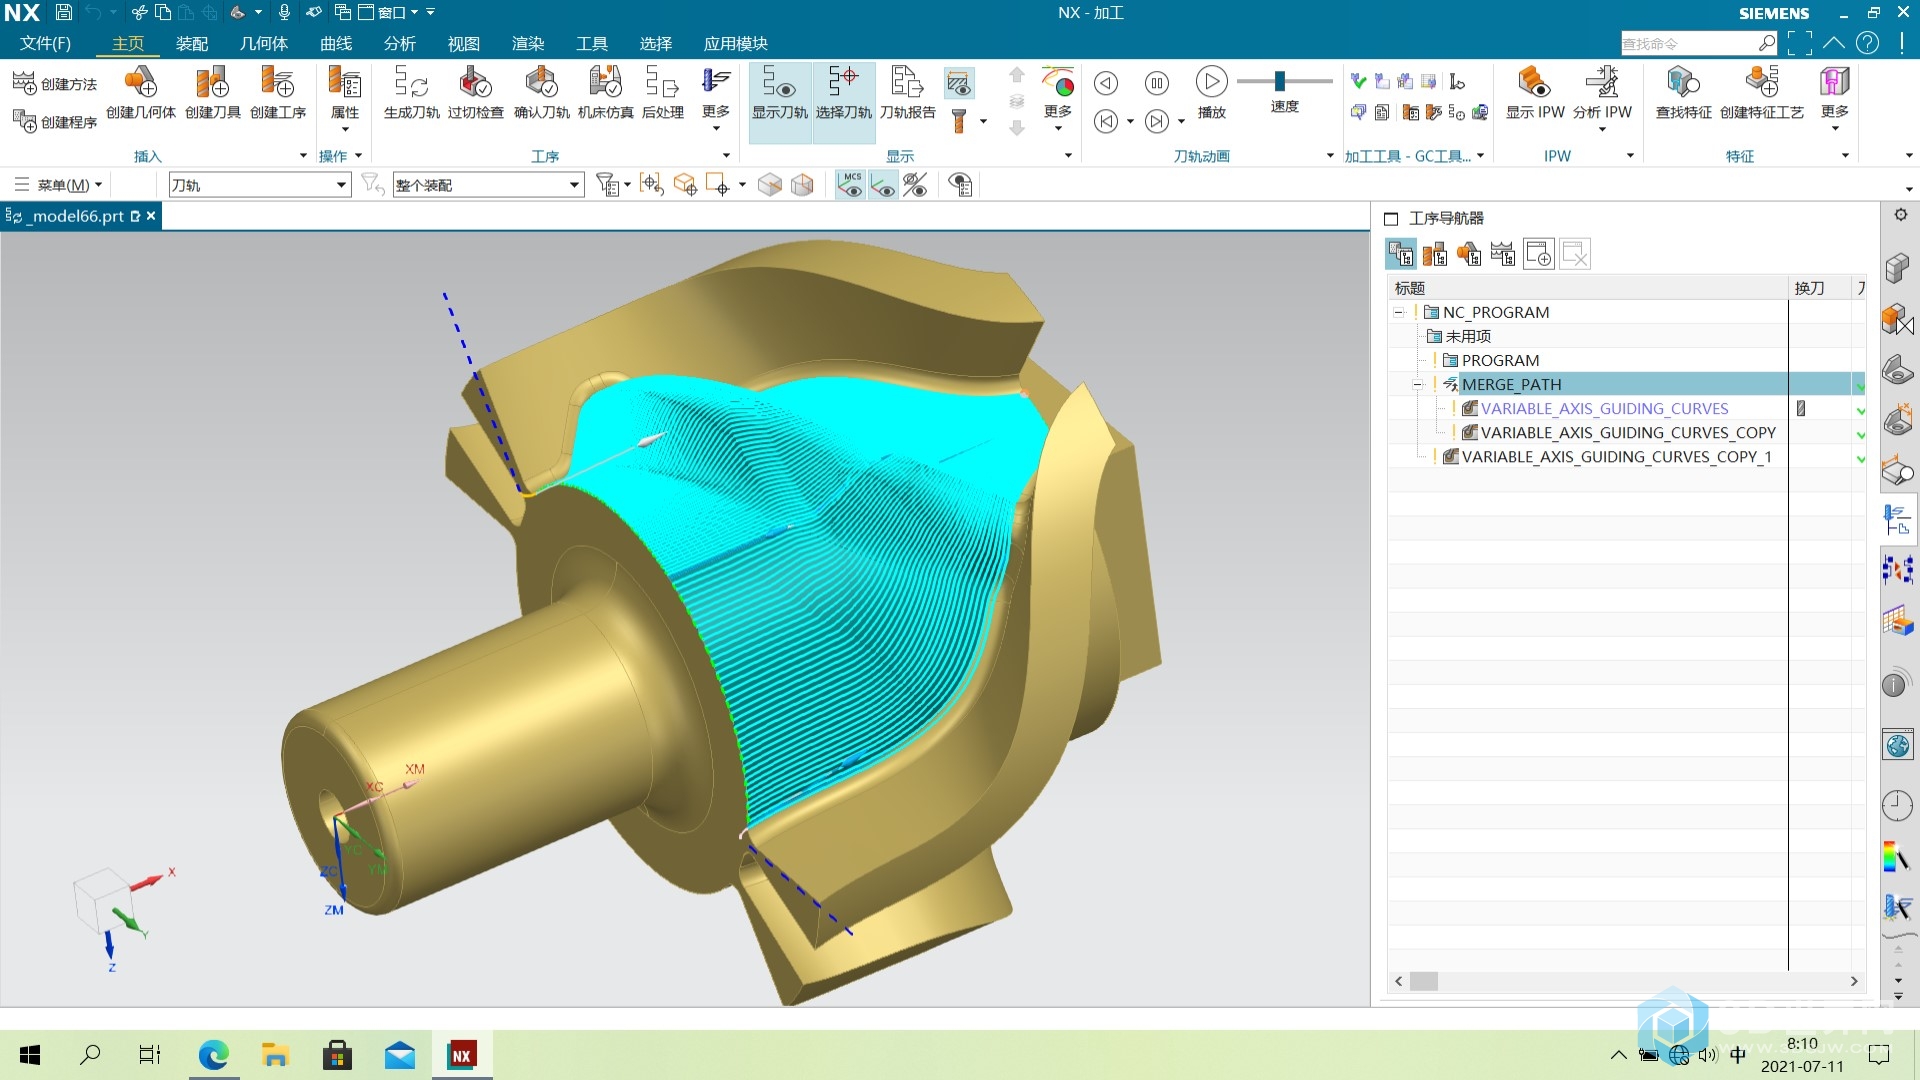
Task: Toggle the wireframe box display icon
Action: (x=769, y=185)
